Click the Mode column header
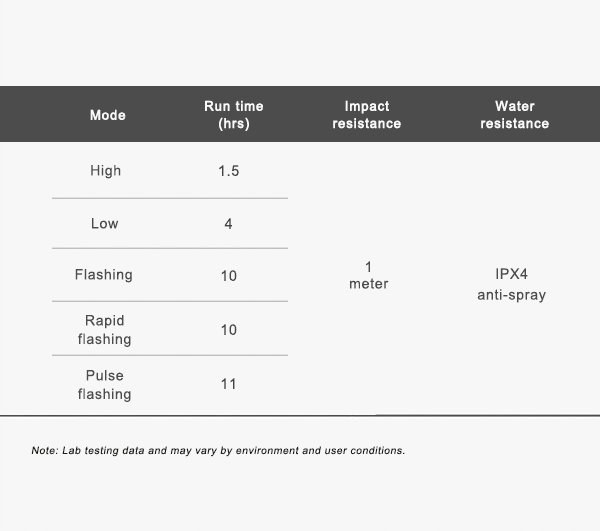 click(x=108, y=115)
